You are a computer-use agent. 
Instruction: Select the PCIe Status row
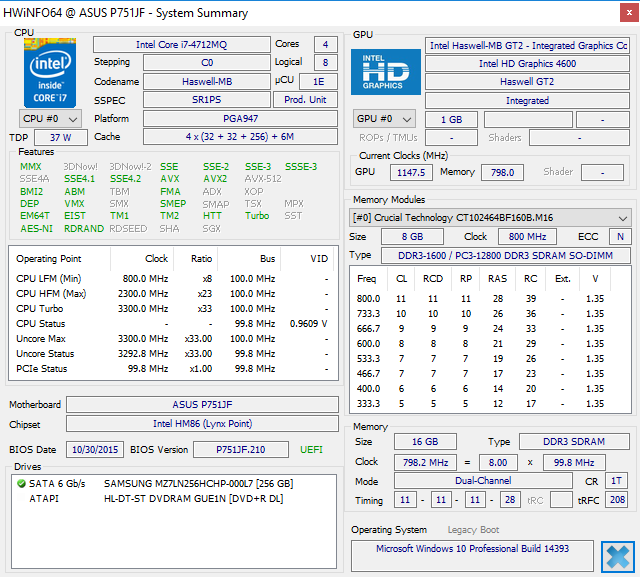pyautogui.click(x=173, y=369)
